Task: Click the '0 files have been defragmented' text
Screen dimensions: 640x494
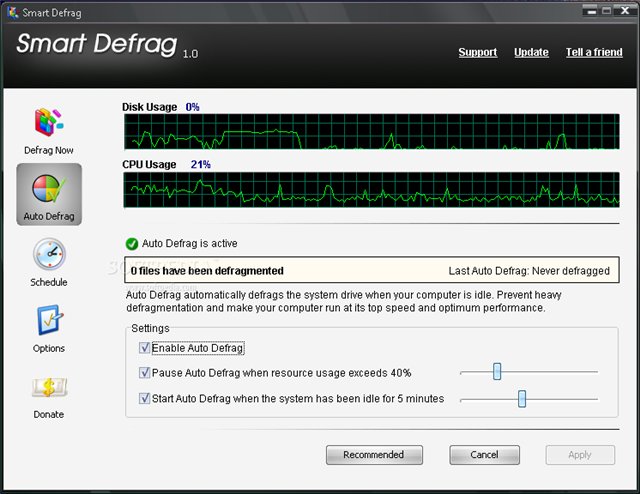Action: pos(207,271)
